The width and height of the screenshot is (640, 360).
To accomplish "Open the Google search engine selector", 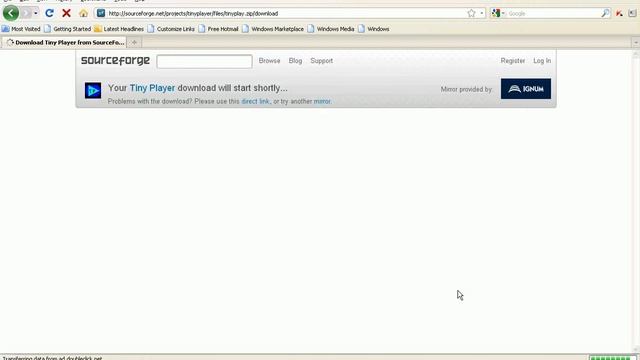I will pyautogui.click(x=498, y=13).
